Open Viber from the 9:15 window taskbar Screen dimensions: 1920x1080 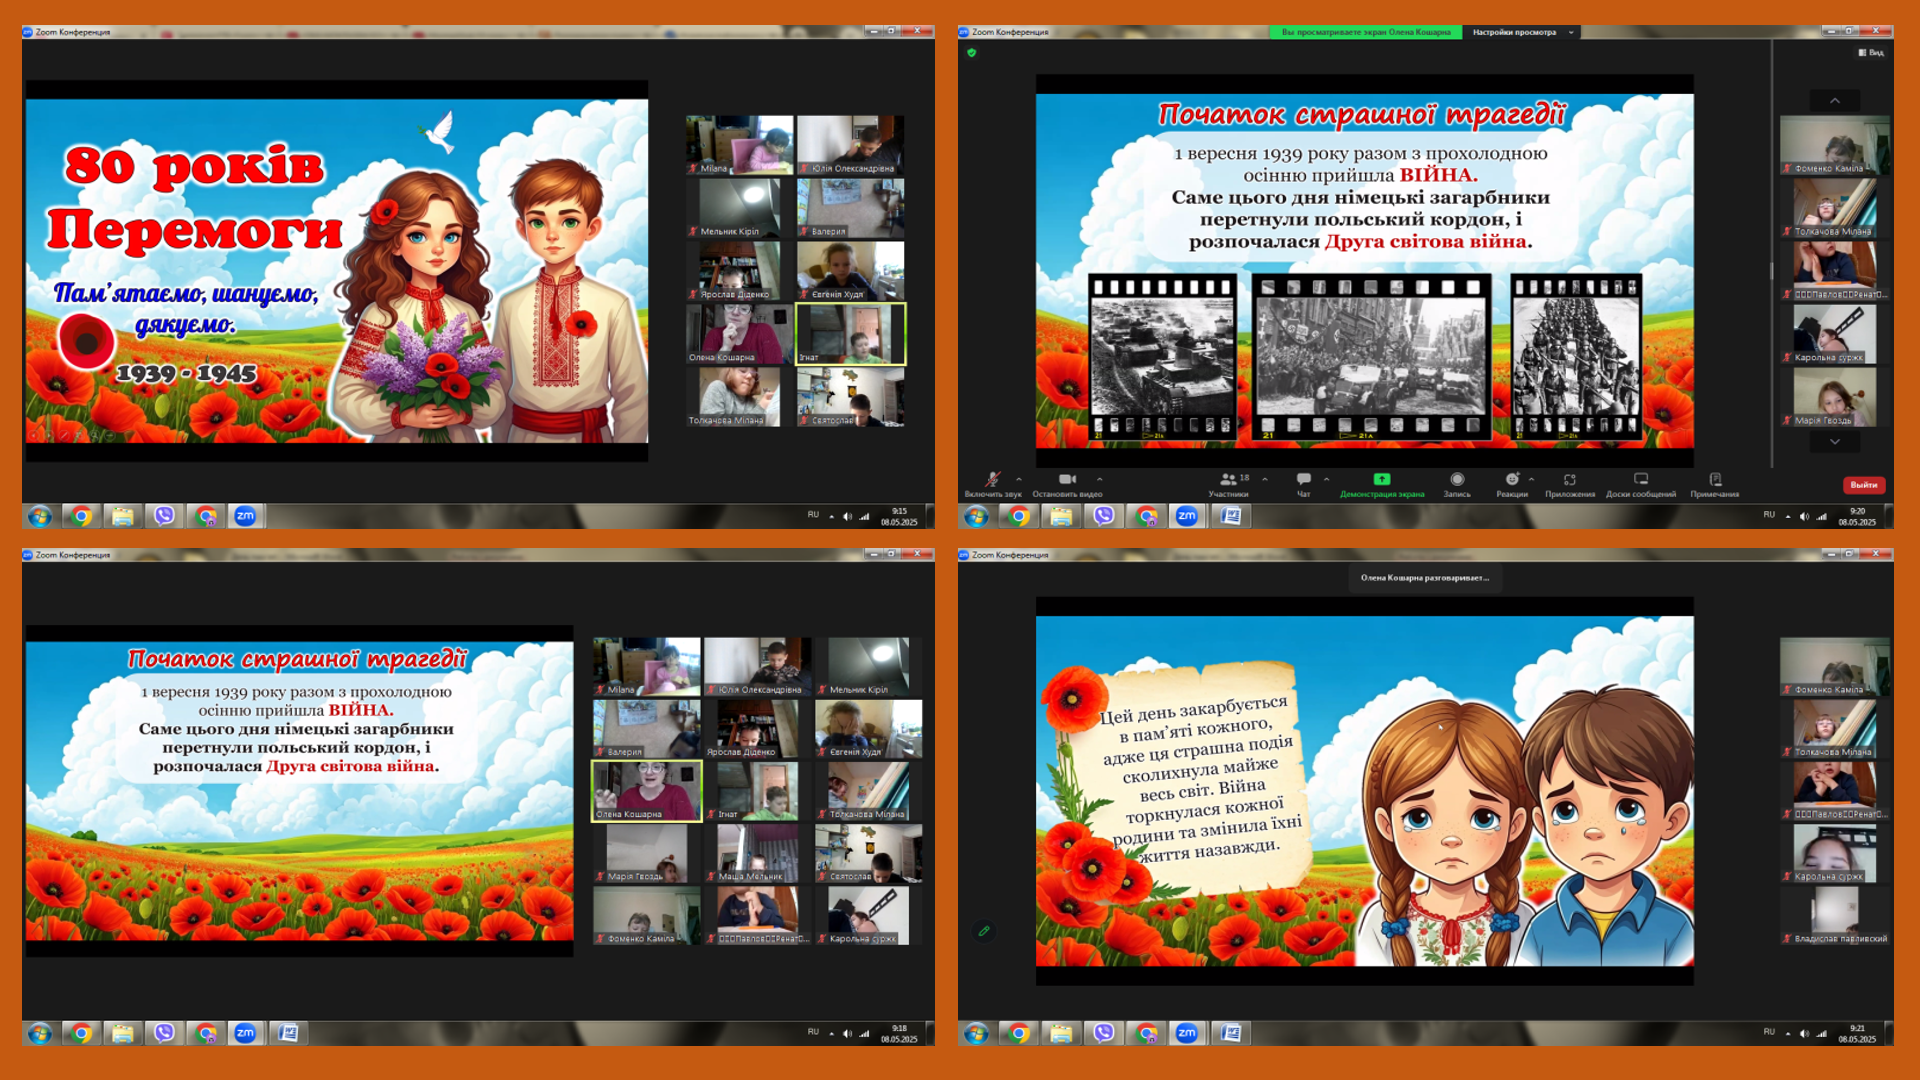[x=164, y=516]
